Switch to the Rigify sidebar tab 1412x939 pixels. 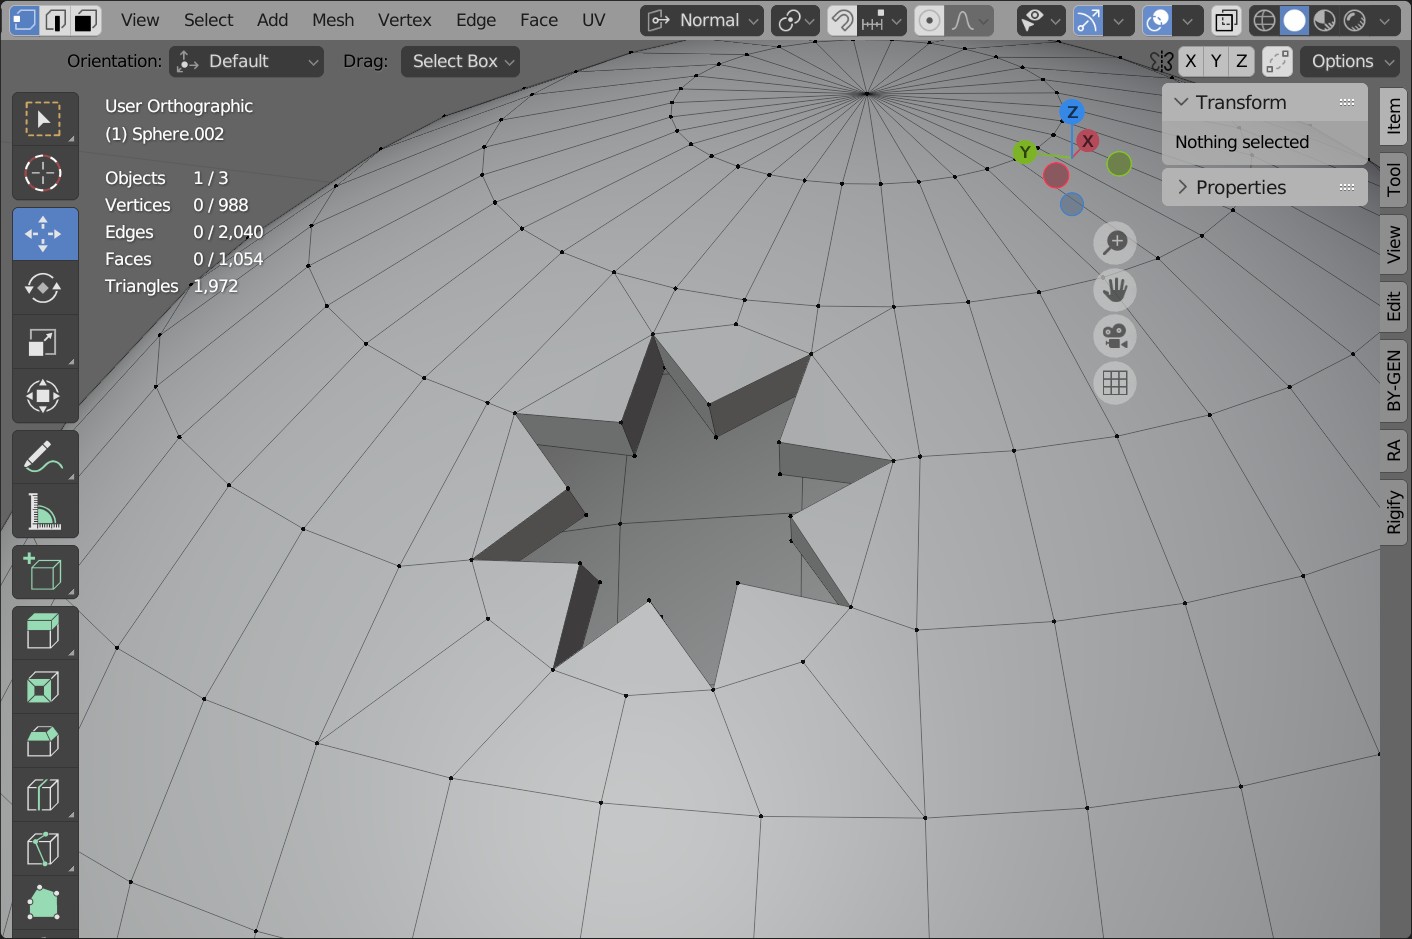1394,513
